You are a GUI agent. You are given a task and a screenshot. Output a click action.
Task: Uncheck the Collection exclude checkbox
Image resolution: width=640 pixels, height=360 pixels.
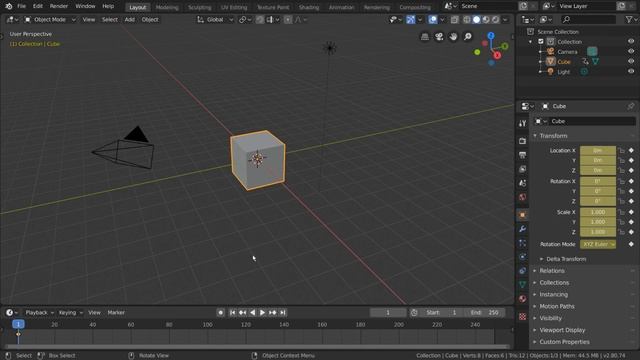[x=541, y=42]
